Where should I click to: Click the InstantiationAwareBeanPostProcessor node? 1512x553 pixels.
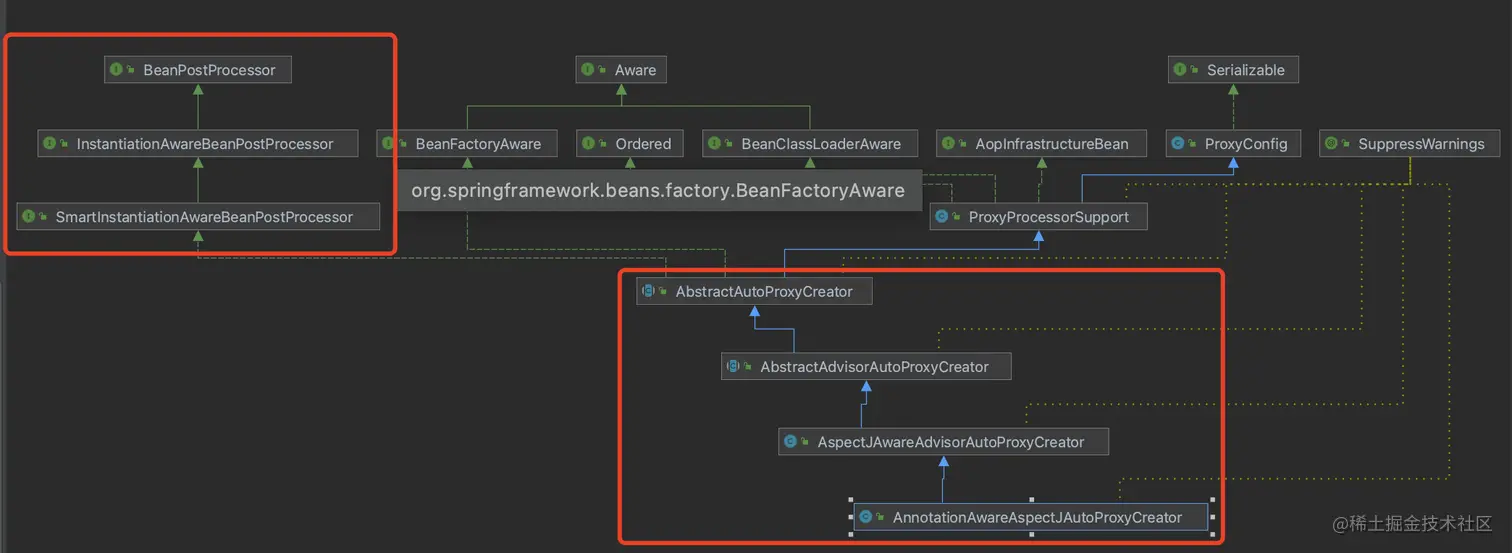[x=198, y=144]
